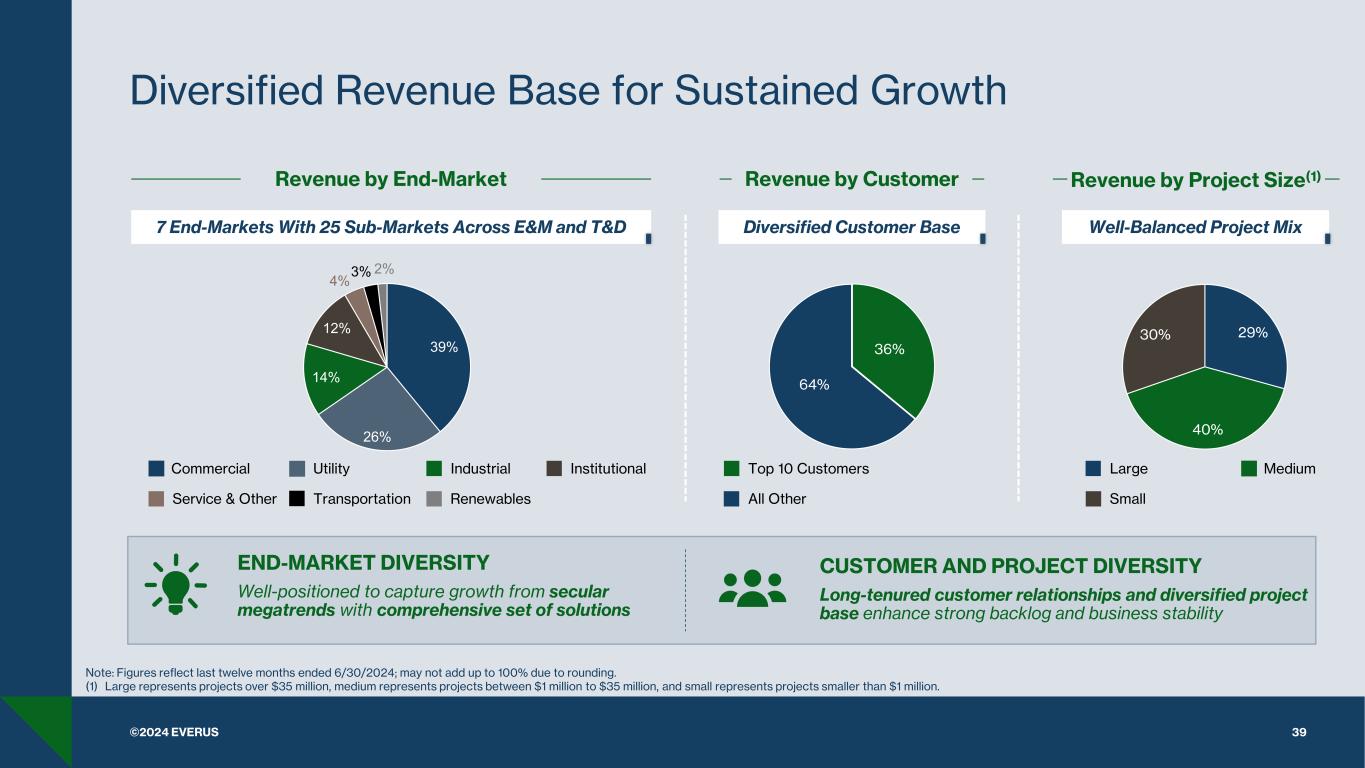Select the Revenue by End-Market heading
Image resolution: width=1365 pixels, height=768 pixels.
coord(391,180)
